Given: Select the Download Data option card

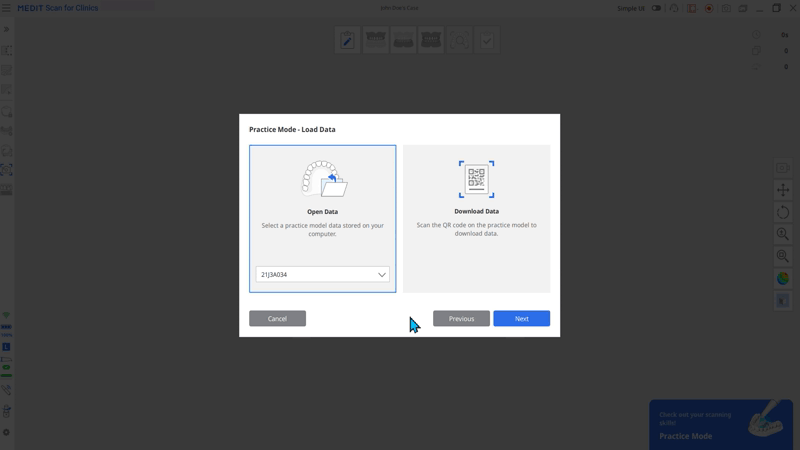Looking at the screenshot, I should (477, 219).
